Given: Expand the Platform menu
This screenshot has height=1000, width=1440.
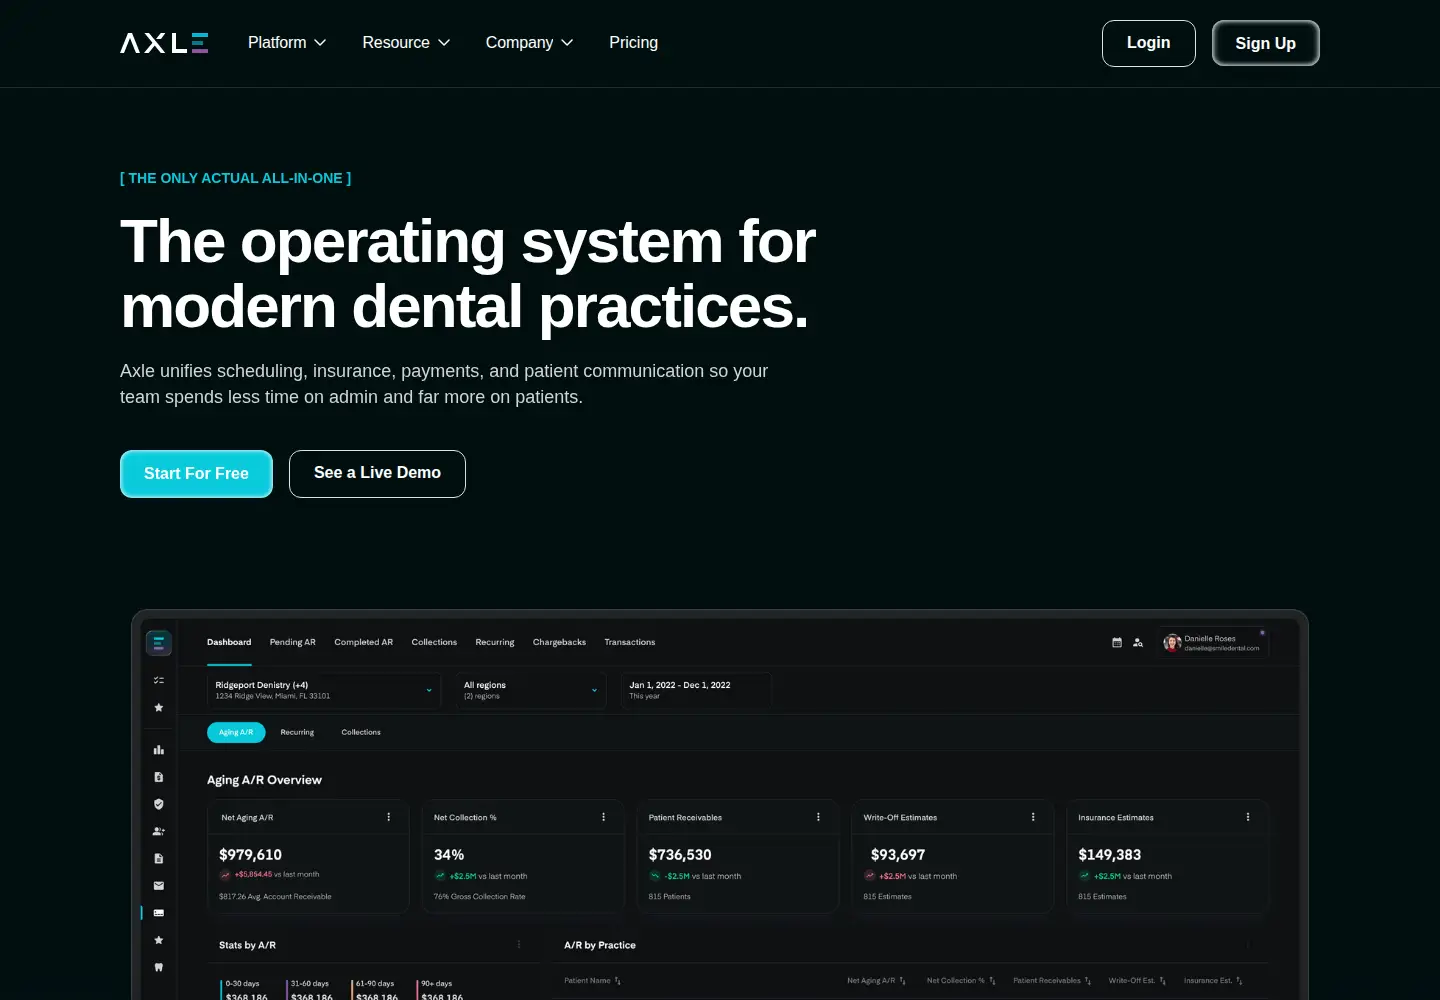Looking at the screenshot, I should pos(287,43).
